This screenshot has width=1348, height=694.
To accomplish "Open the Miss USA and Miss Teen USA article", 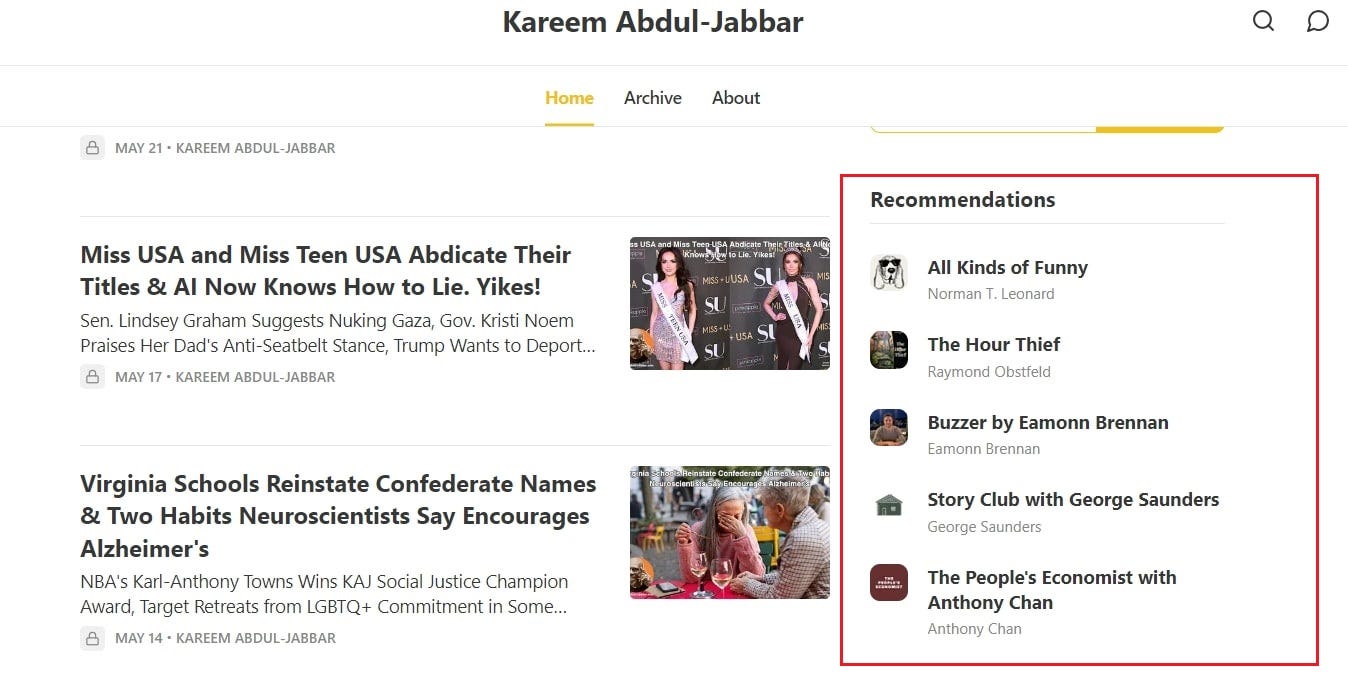I will point(326,271).
